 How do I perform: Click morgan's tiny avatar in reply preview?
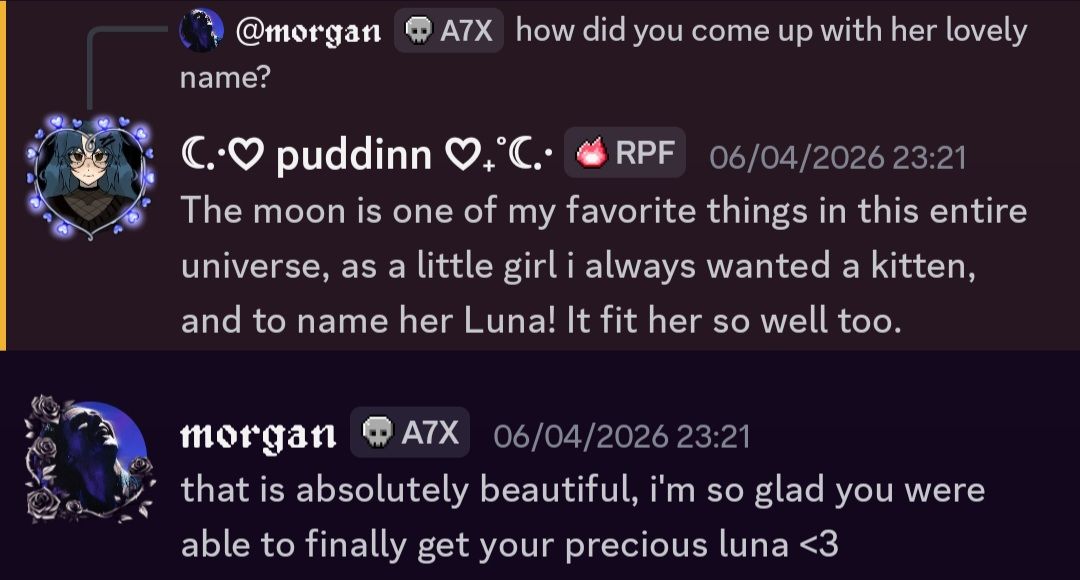(200, 30)
